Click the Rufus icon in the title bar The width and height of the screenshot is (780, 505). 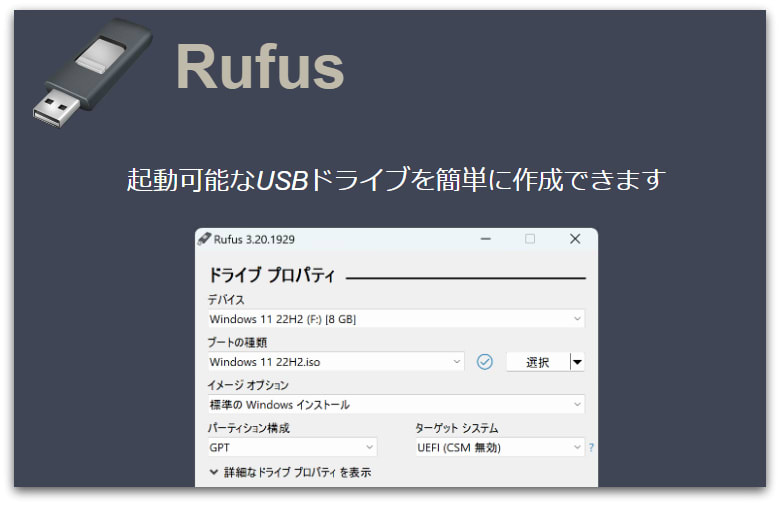[204, 239]
